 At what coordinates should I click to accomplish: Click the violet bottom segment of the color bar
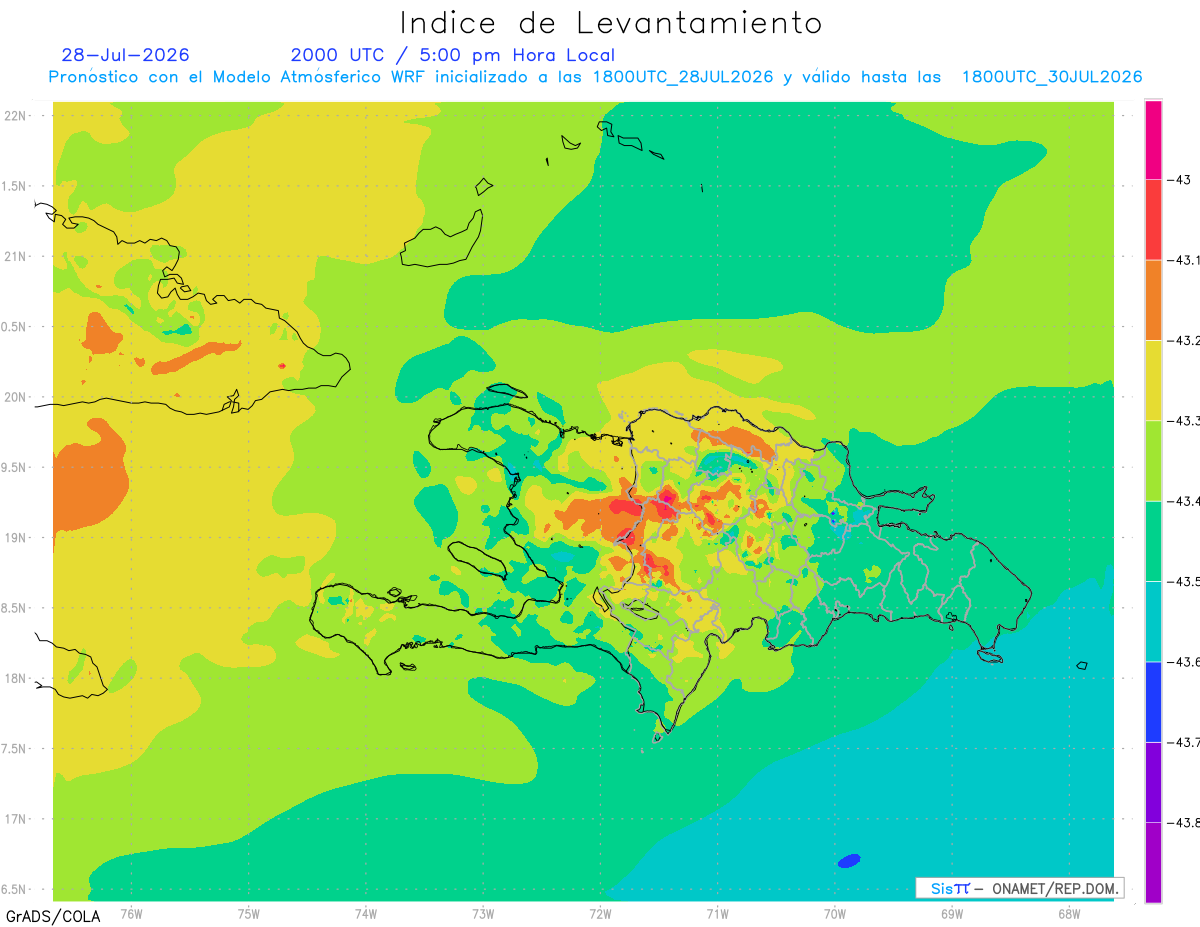(1153, 862)
